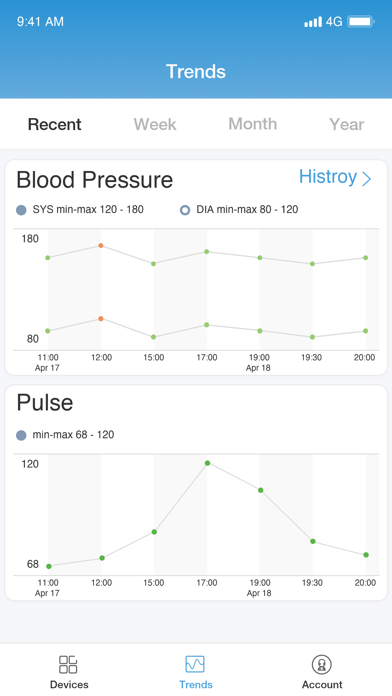
Task: Tap the 19:30 pulse data point
Action: (313, 542)
